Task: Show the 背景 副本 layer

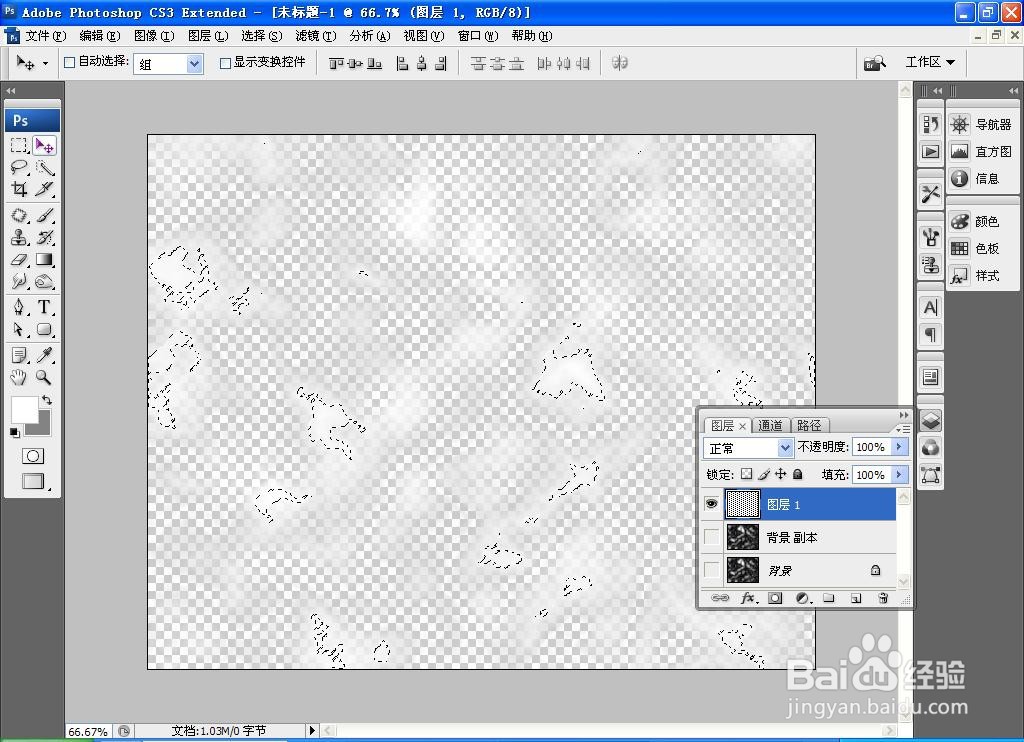Action: pyautogui.click(x=711, y=537)
